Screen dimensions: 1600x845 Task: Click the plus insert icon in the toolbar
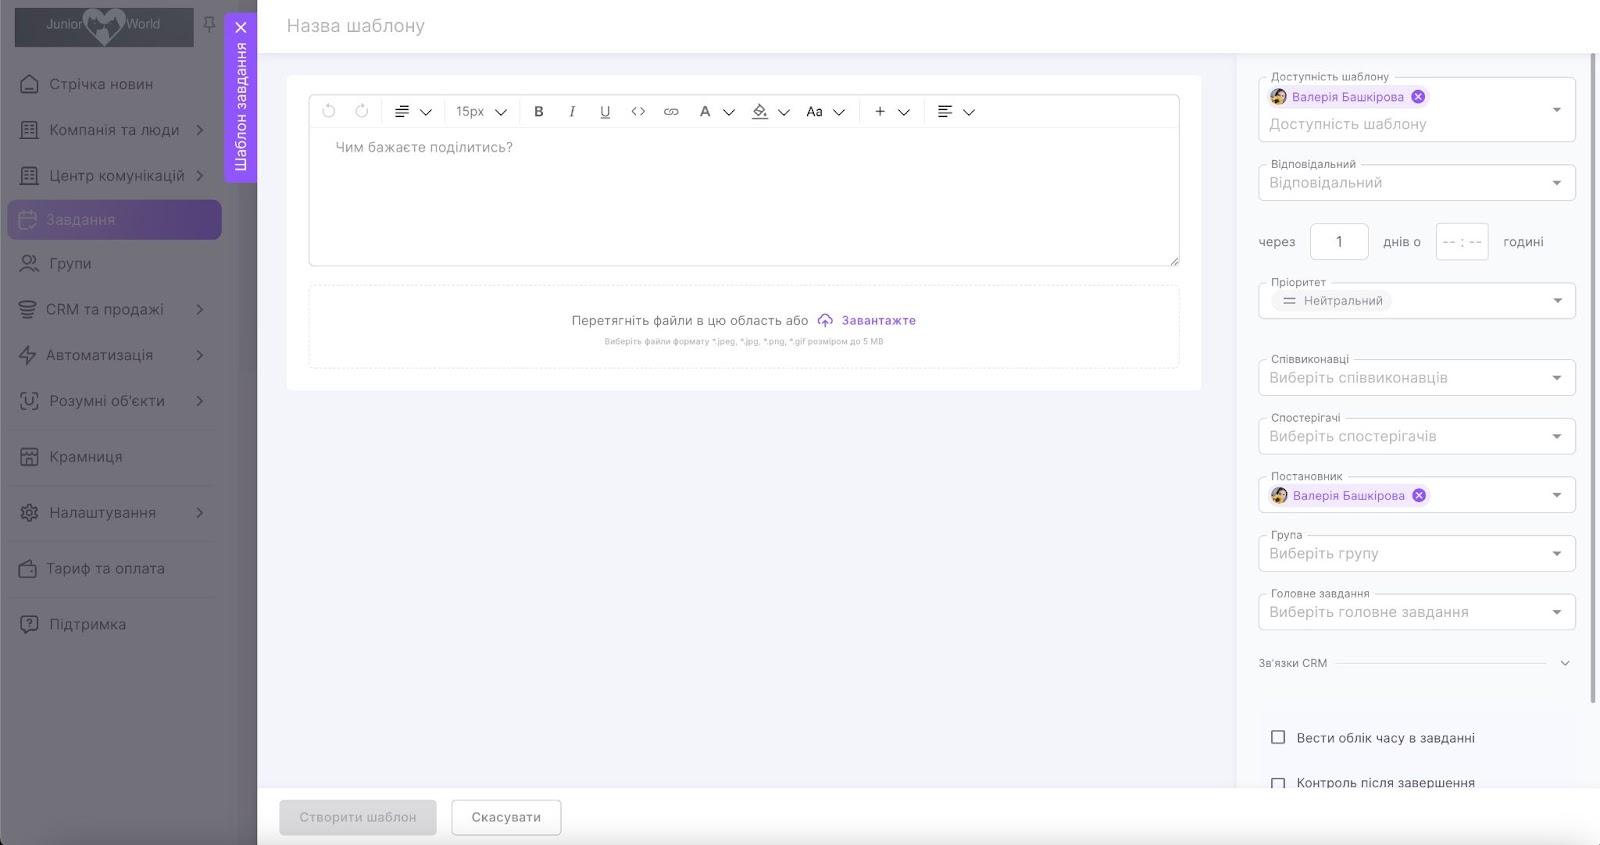coord(880,112)
